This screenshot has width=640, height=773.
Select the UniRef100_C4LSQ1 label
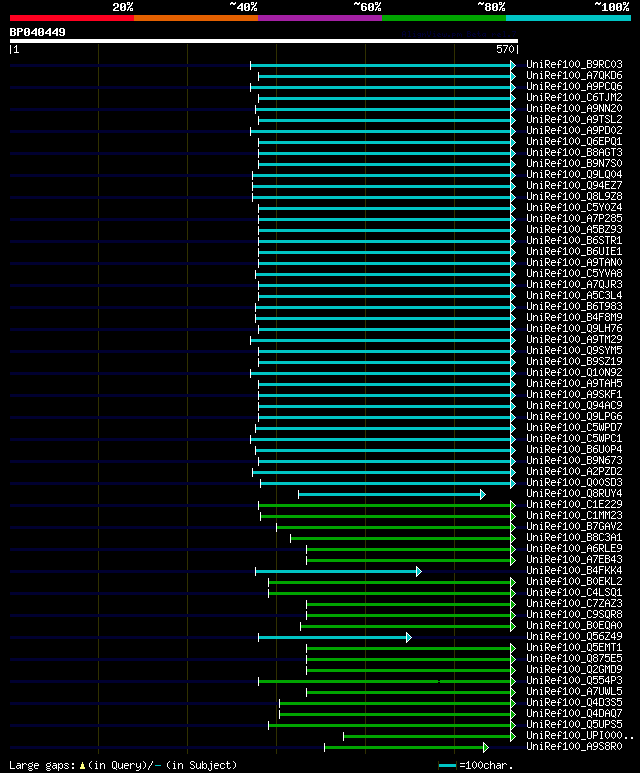click(574, 592)
